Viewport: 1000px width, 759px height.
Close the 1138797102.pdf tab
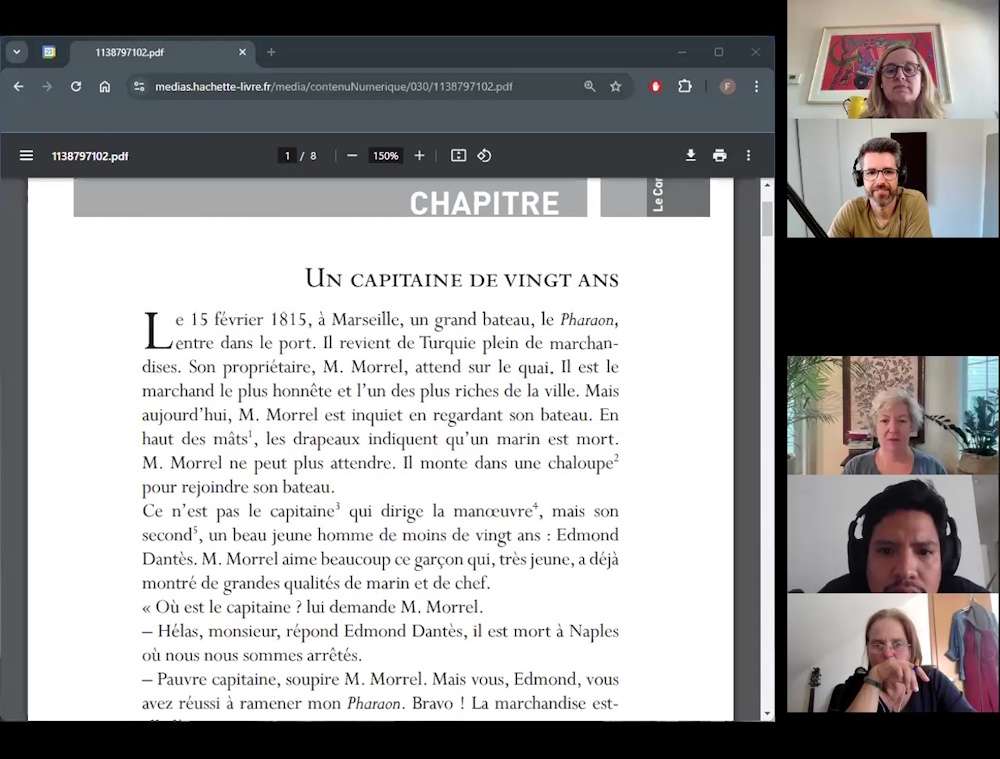(x=242, y=52)
